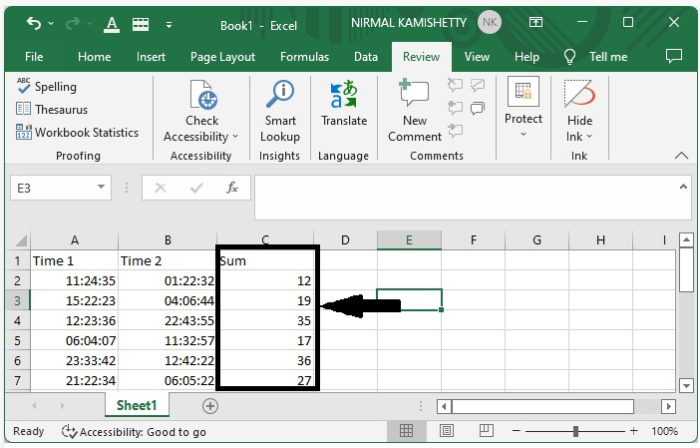Expand the Name Box dropdown arrow
Screen dimensions: 700x448
pos(101,187)
